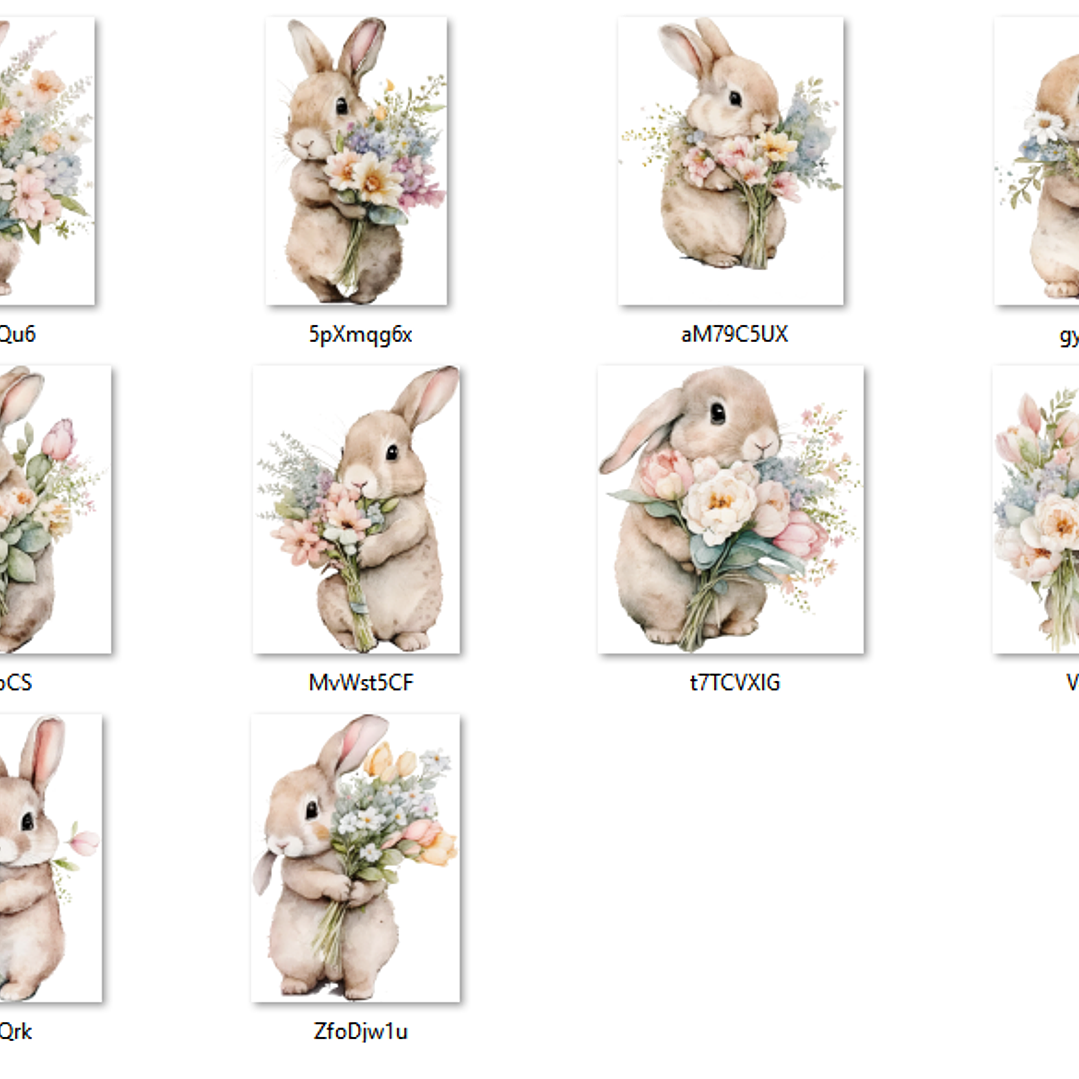This screenshot has width=1079, height=1079.
Task: Click the truncated file name Qu6
Action: 17,335
